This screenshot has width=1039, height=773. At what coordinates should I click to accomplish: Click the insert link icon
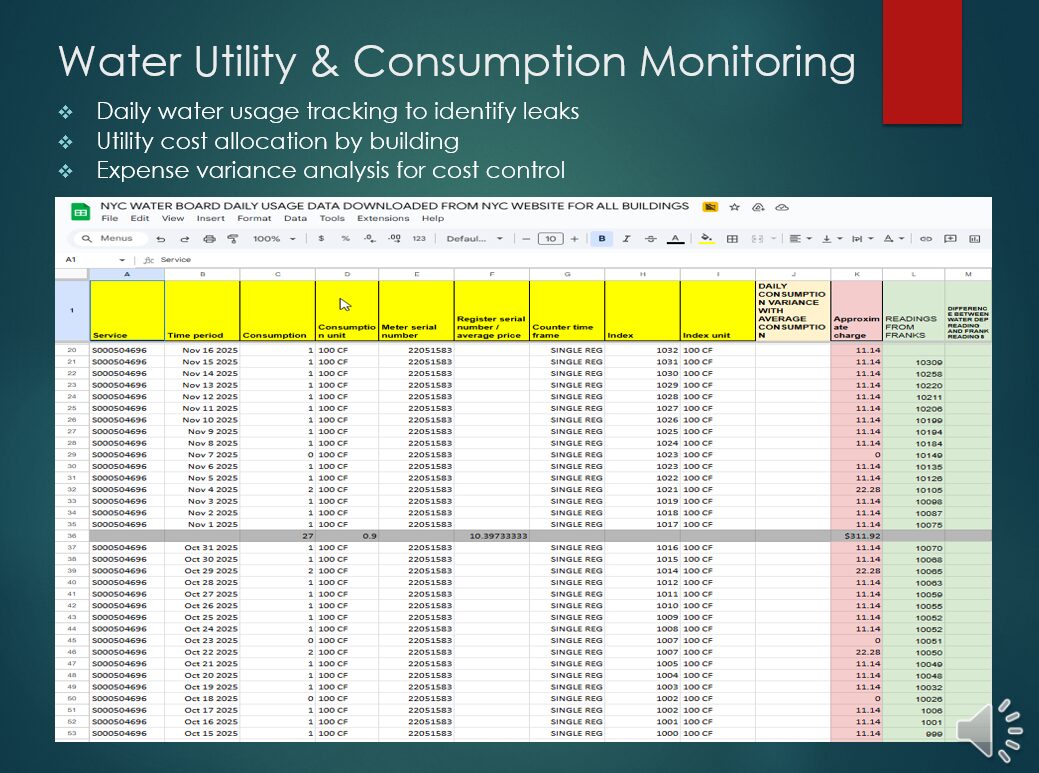coord(926,239)
